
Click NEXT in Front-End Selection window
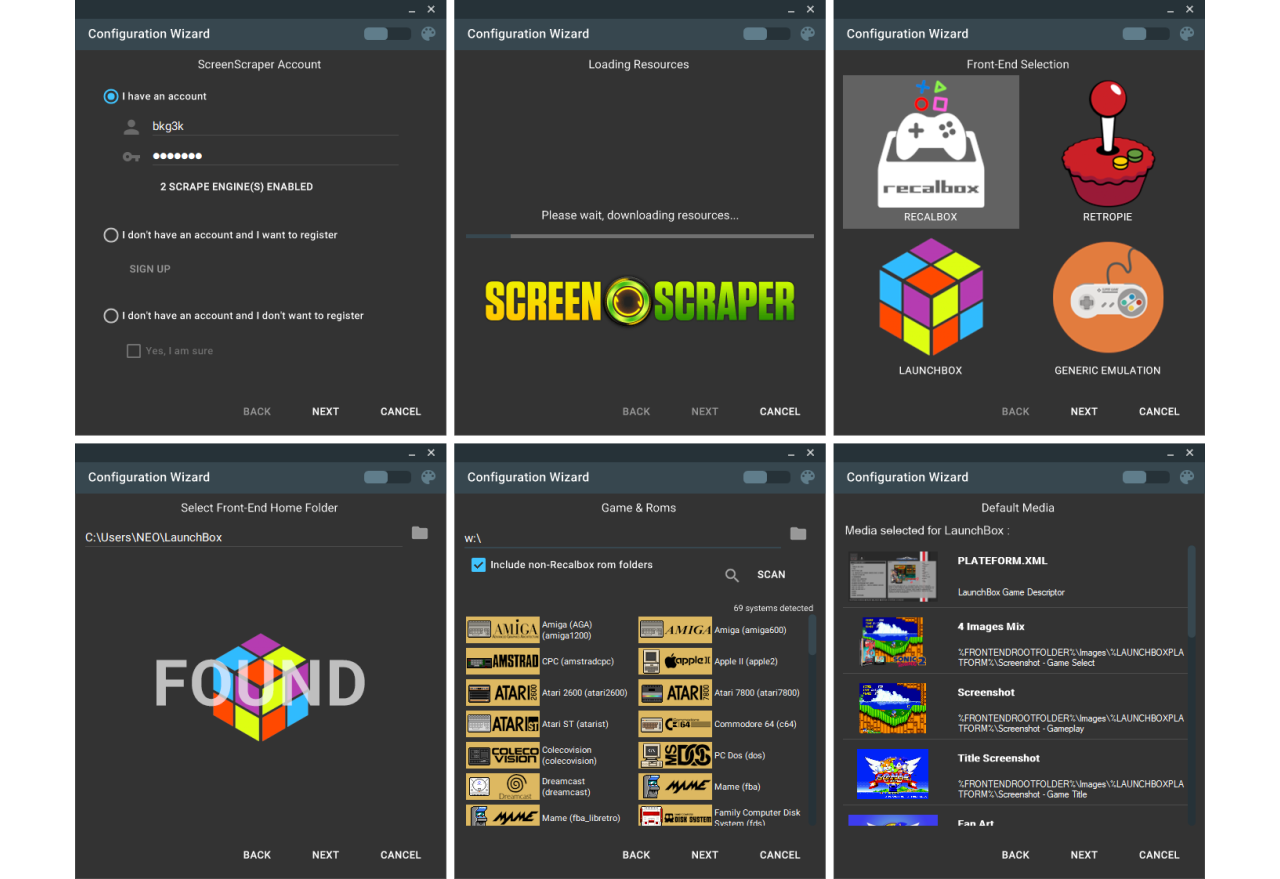[x=1084, y=411]
